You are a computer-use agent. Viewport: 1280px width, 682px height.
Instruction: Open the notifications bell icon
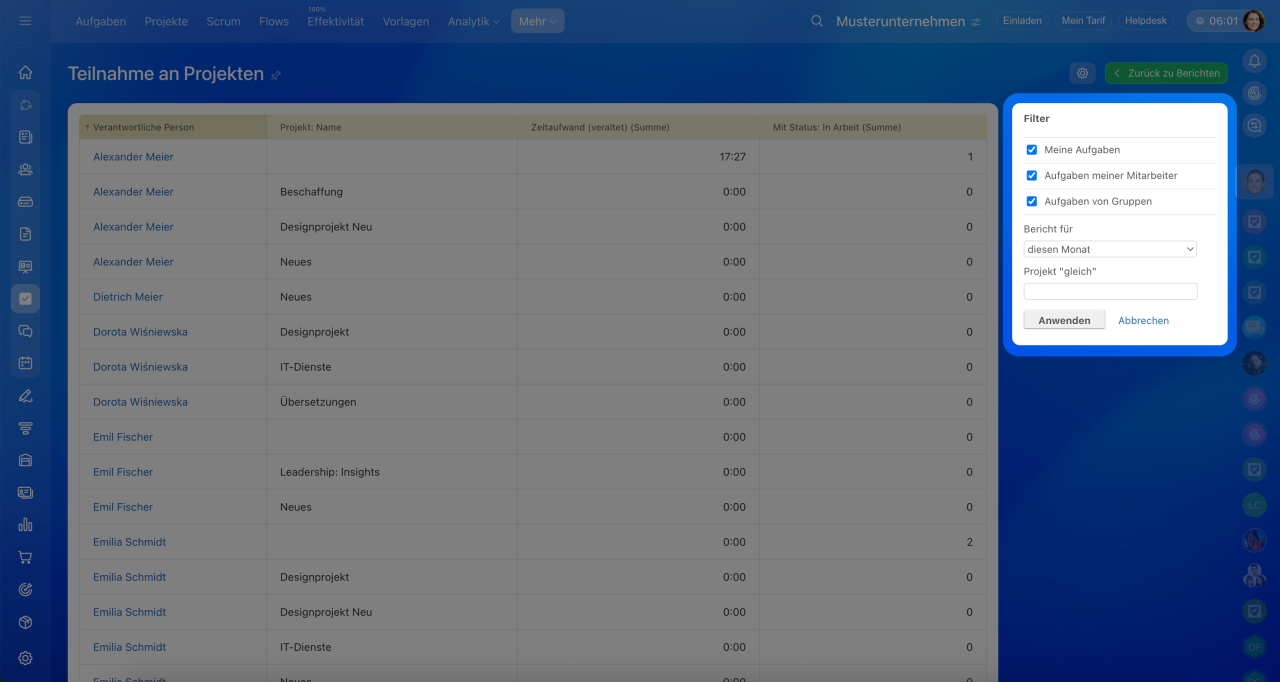(1254, 61)
